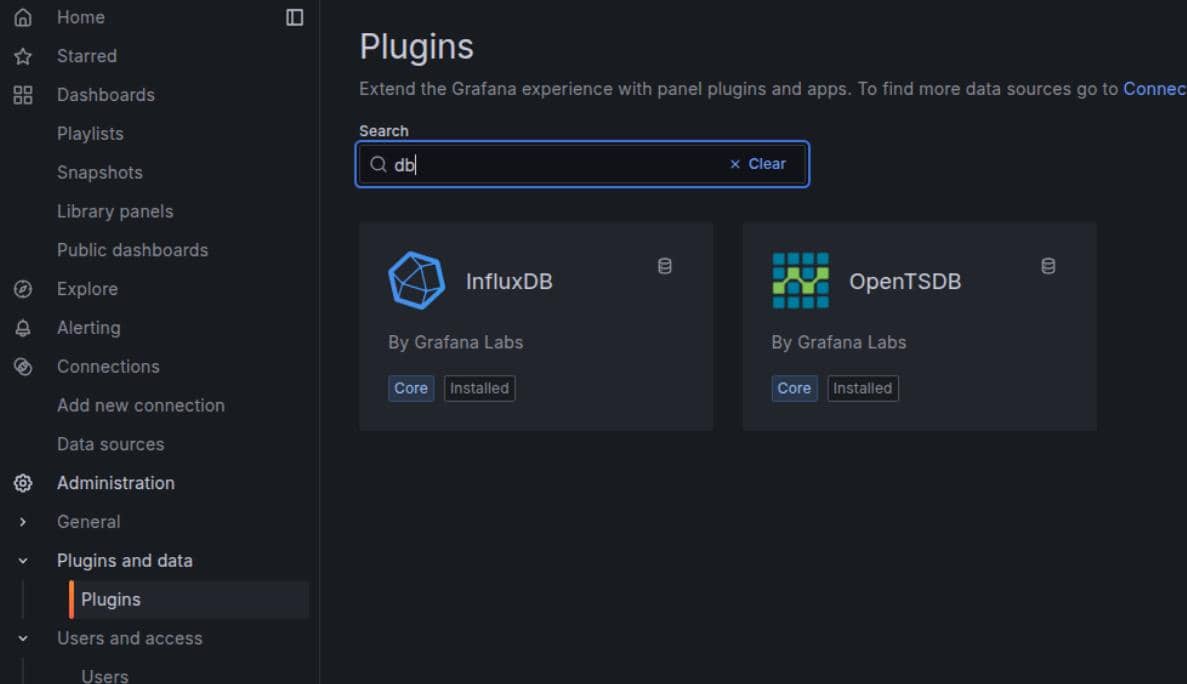
Task: Open Administration in the sidebar
Action: [x=116, y=483]
